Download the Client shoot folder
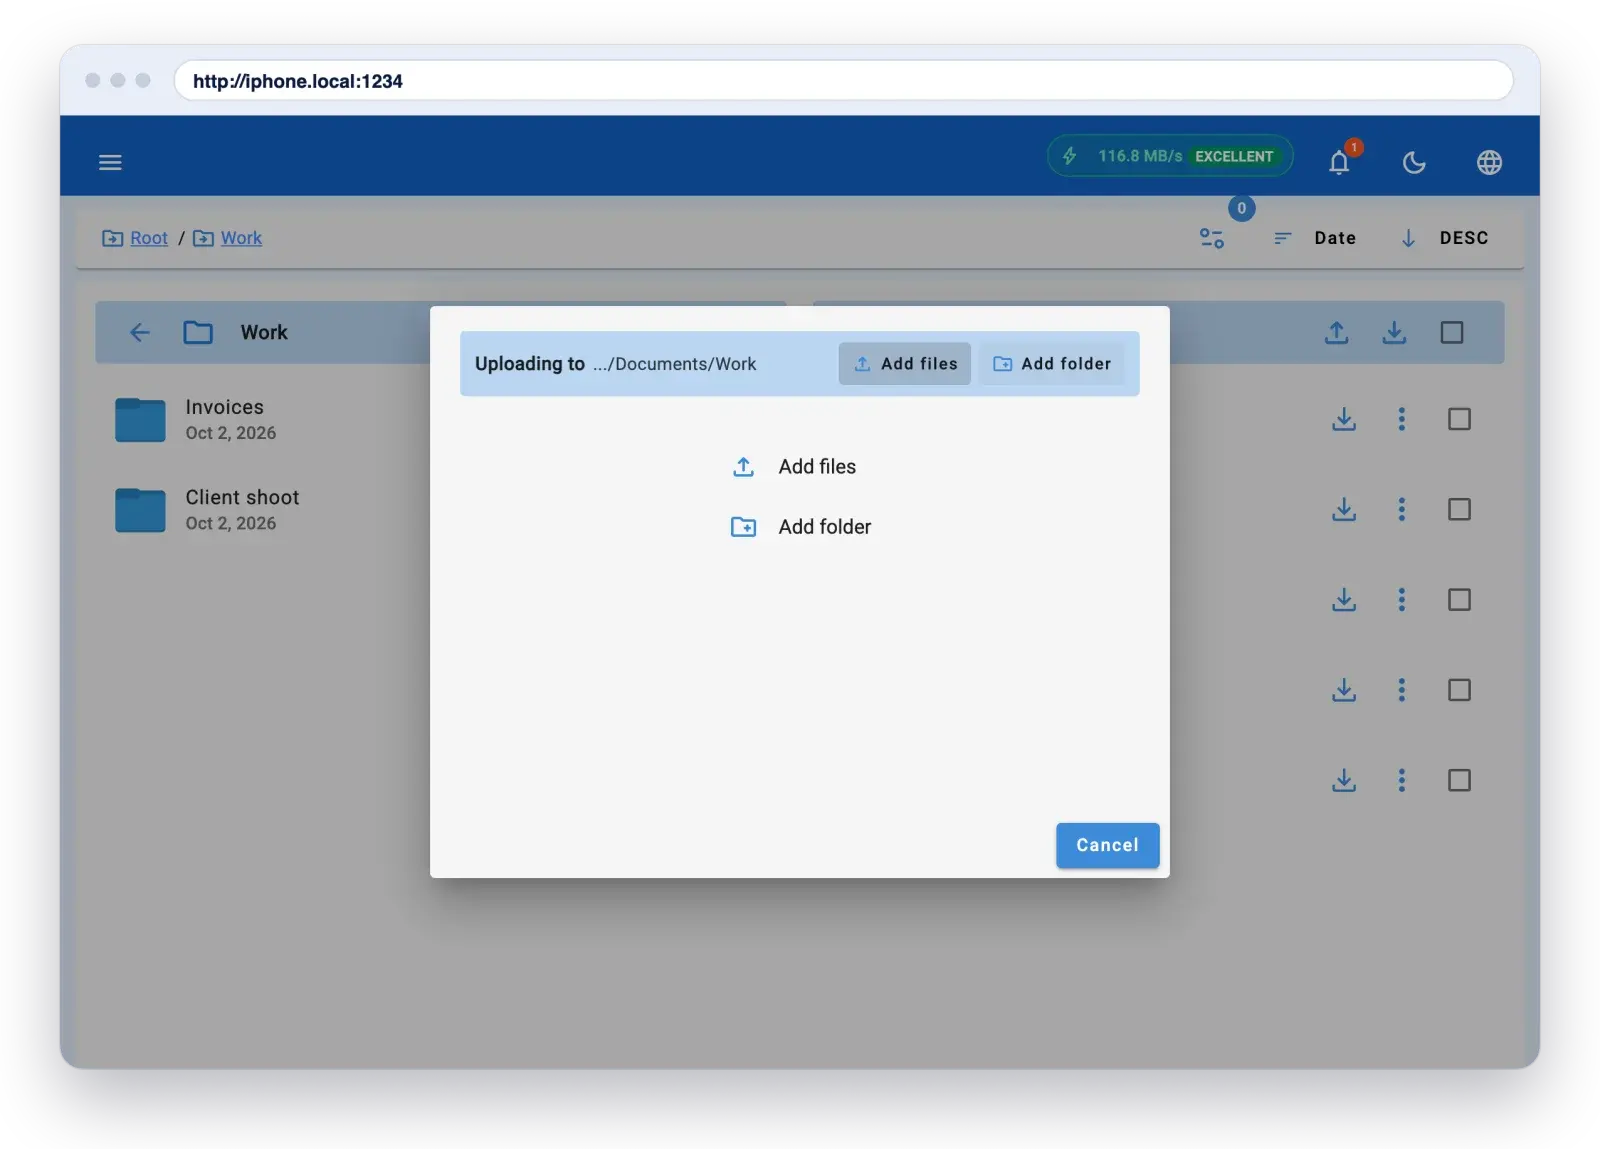This screenshot has width=1600, height=1149. click(x=1344, y=509)
